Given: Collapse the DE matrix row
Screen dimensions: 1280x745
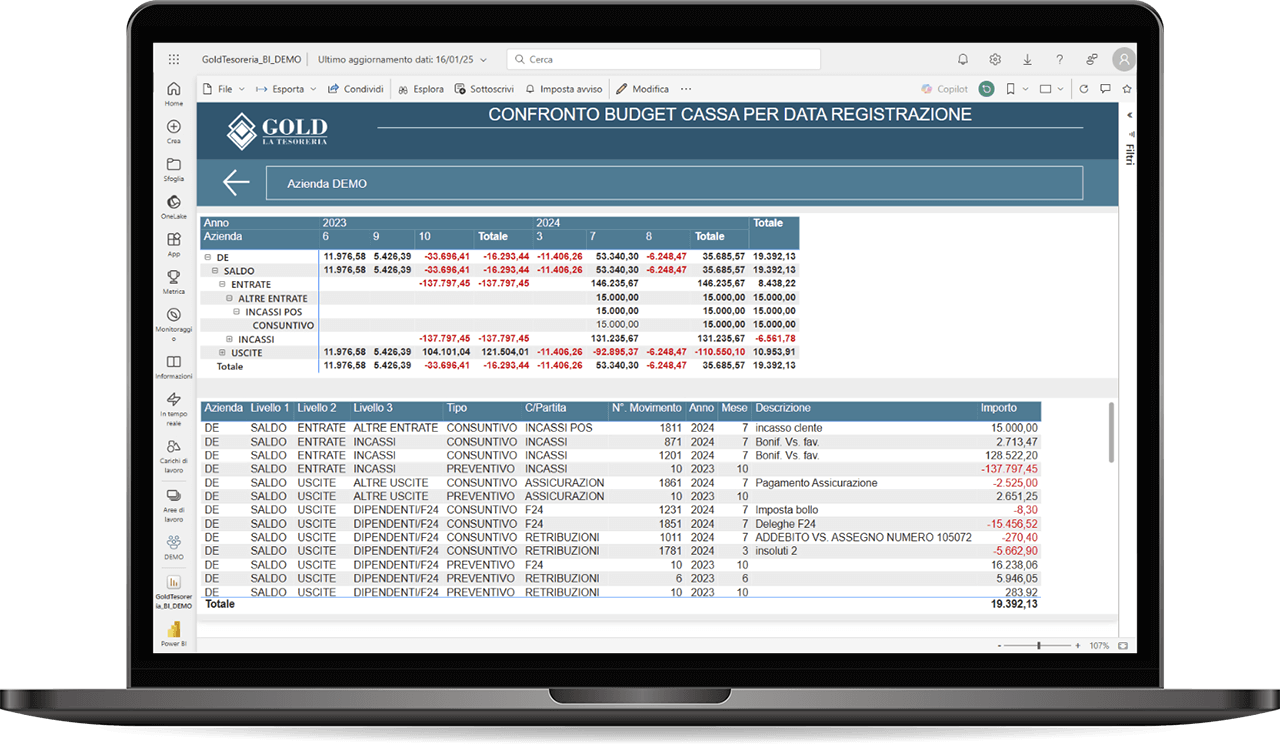Looking at the screenshot, I should coord(208,258).
